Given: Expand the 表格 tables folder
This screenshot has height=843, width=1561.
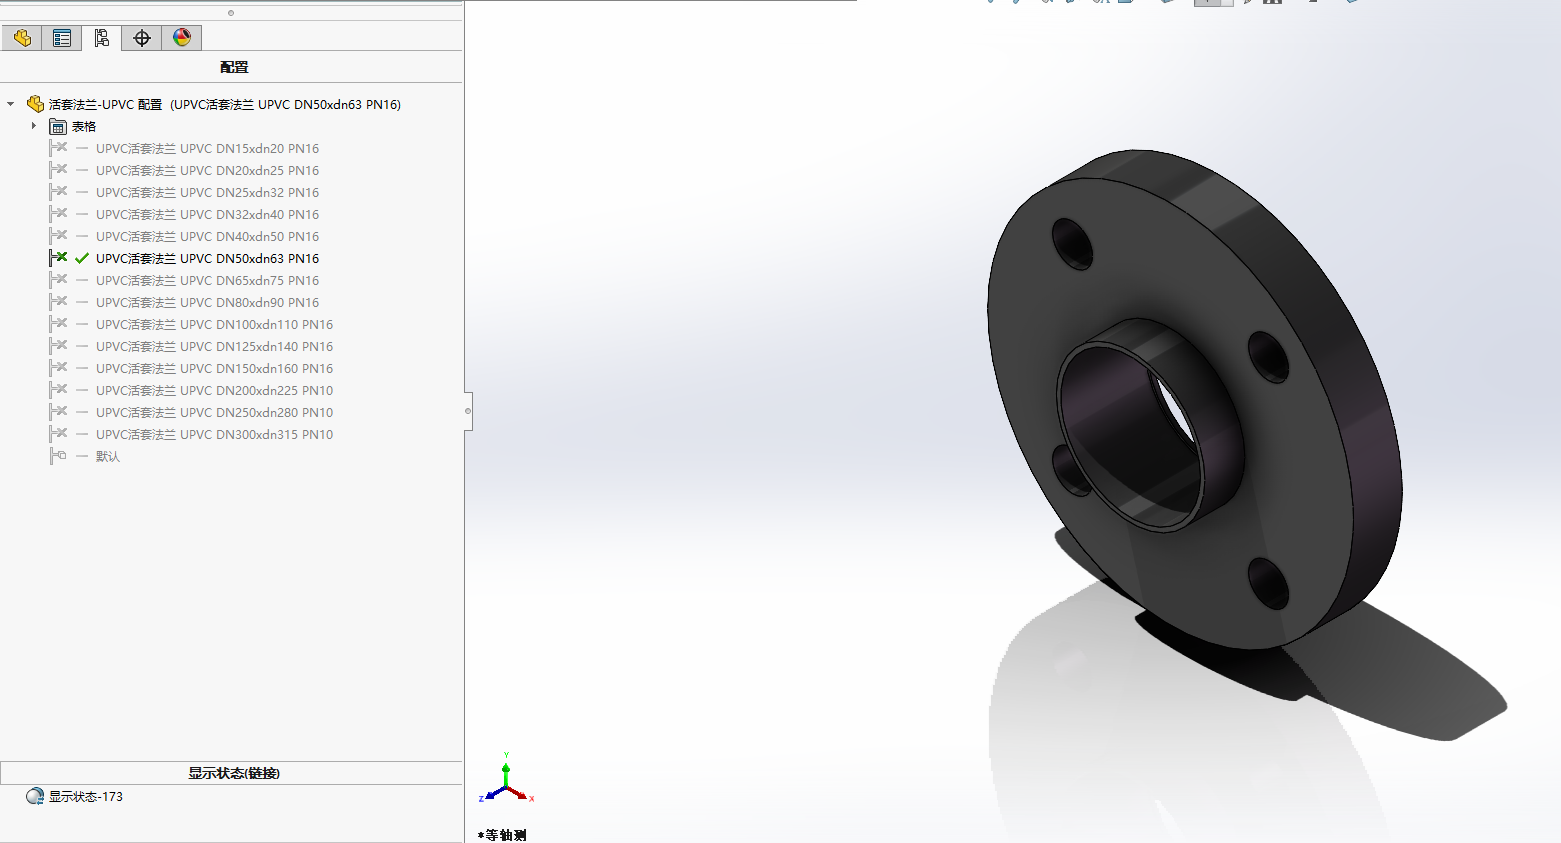Looking at the screenshot, I should pyautogui.click(x=34, y=126).
